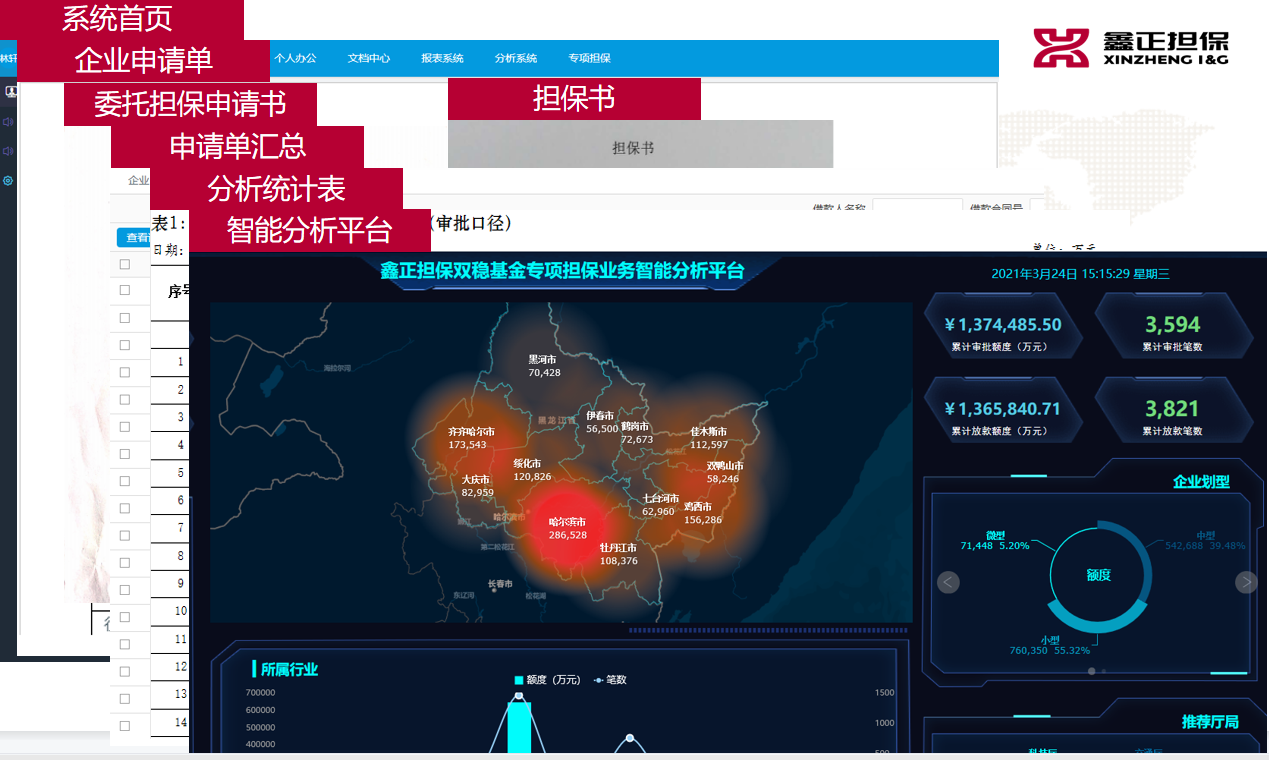The width and height of the screenshot is (1269, 760).
Task: Open the 专项担保 menu
Action: [589, 58]
